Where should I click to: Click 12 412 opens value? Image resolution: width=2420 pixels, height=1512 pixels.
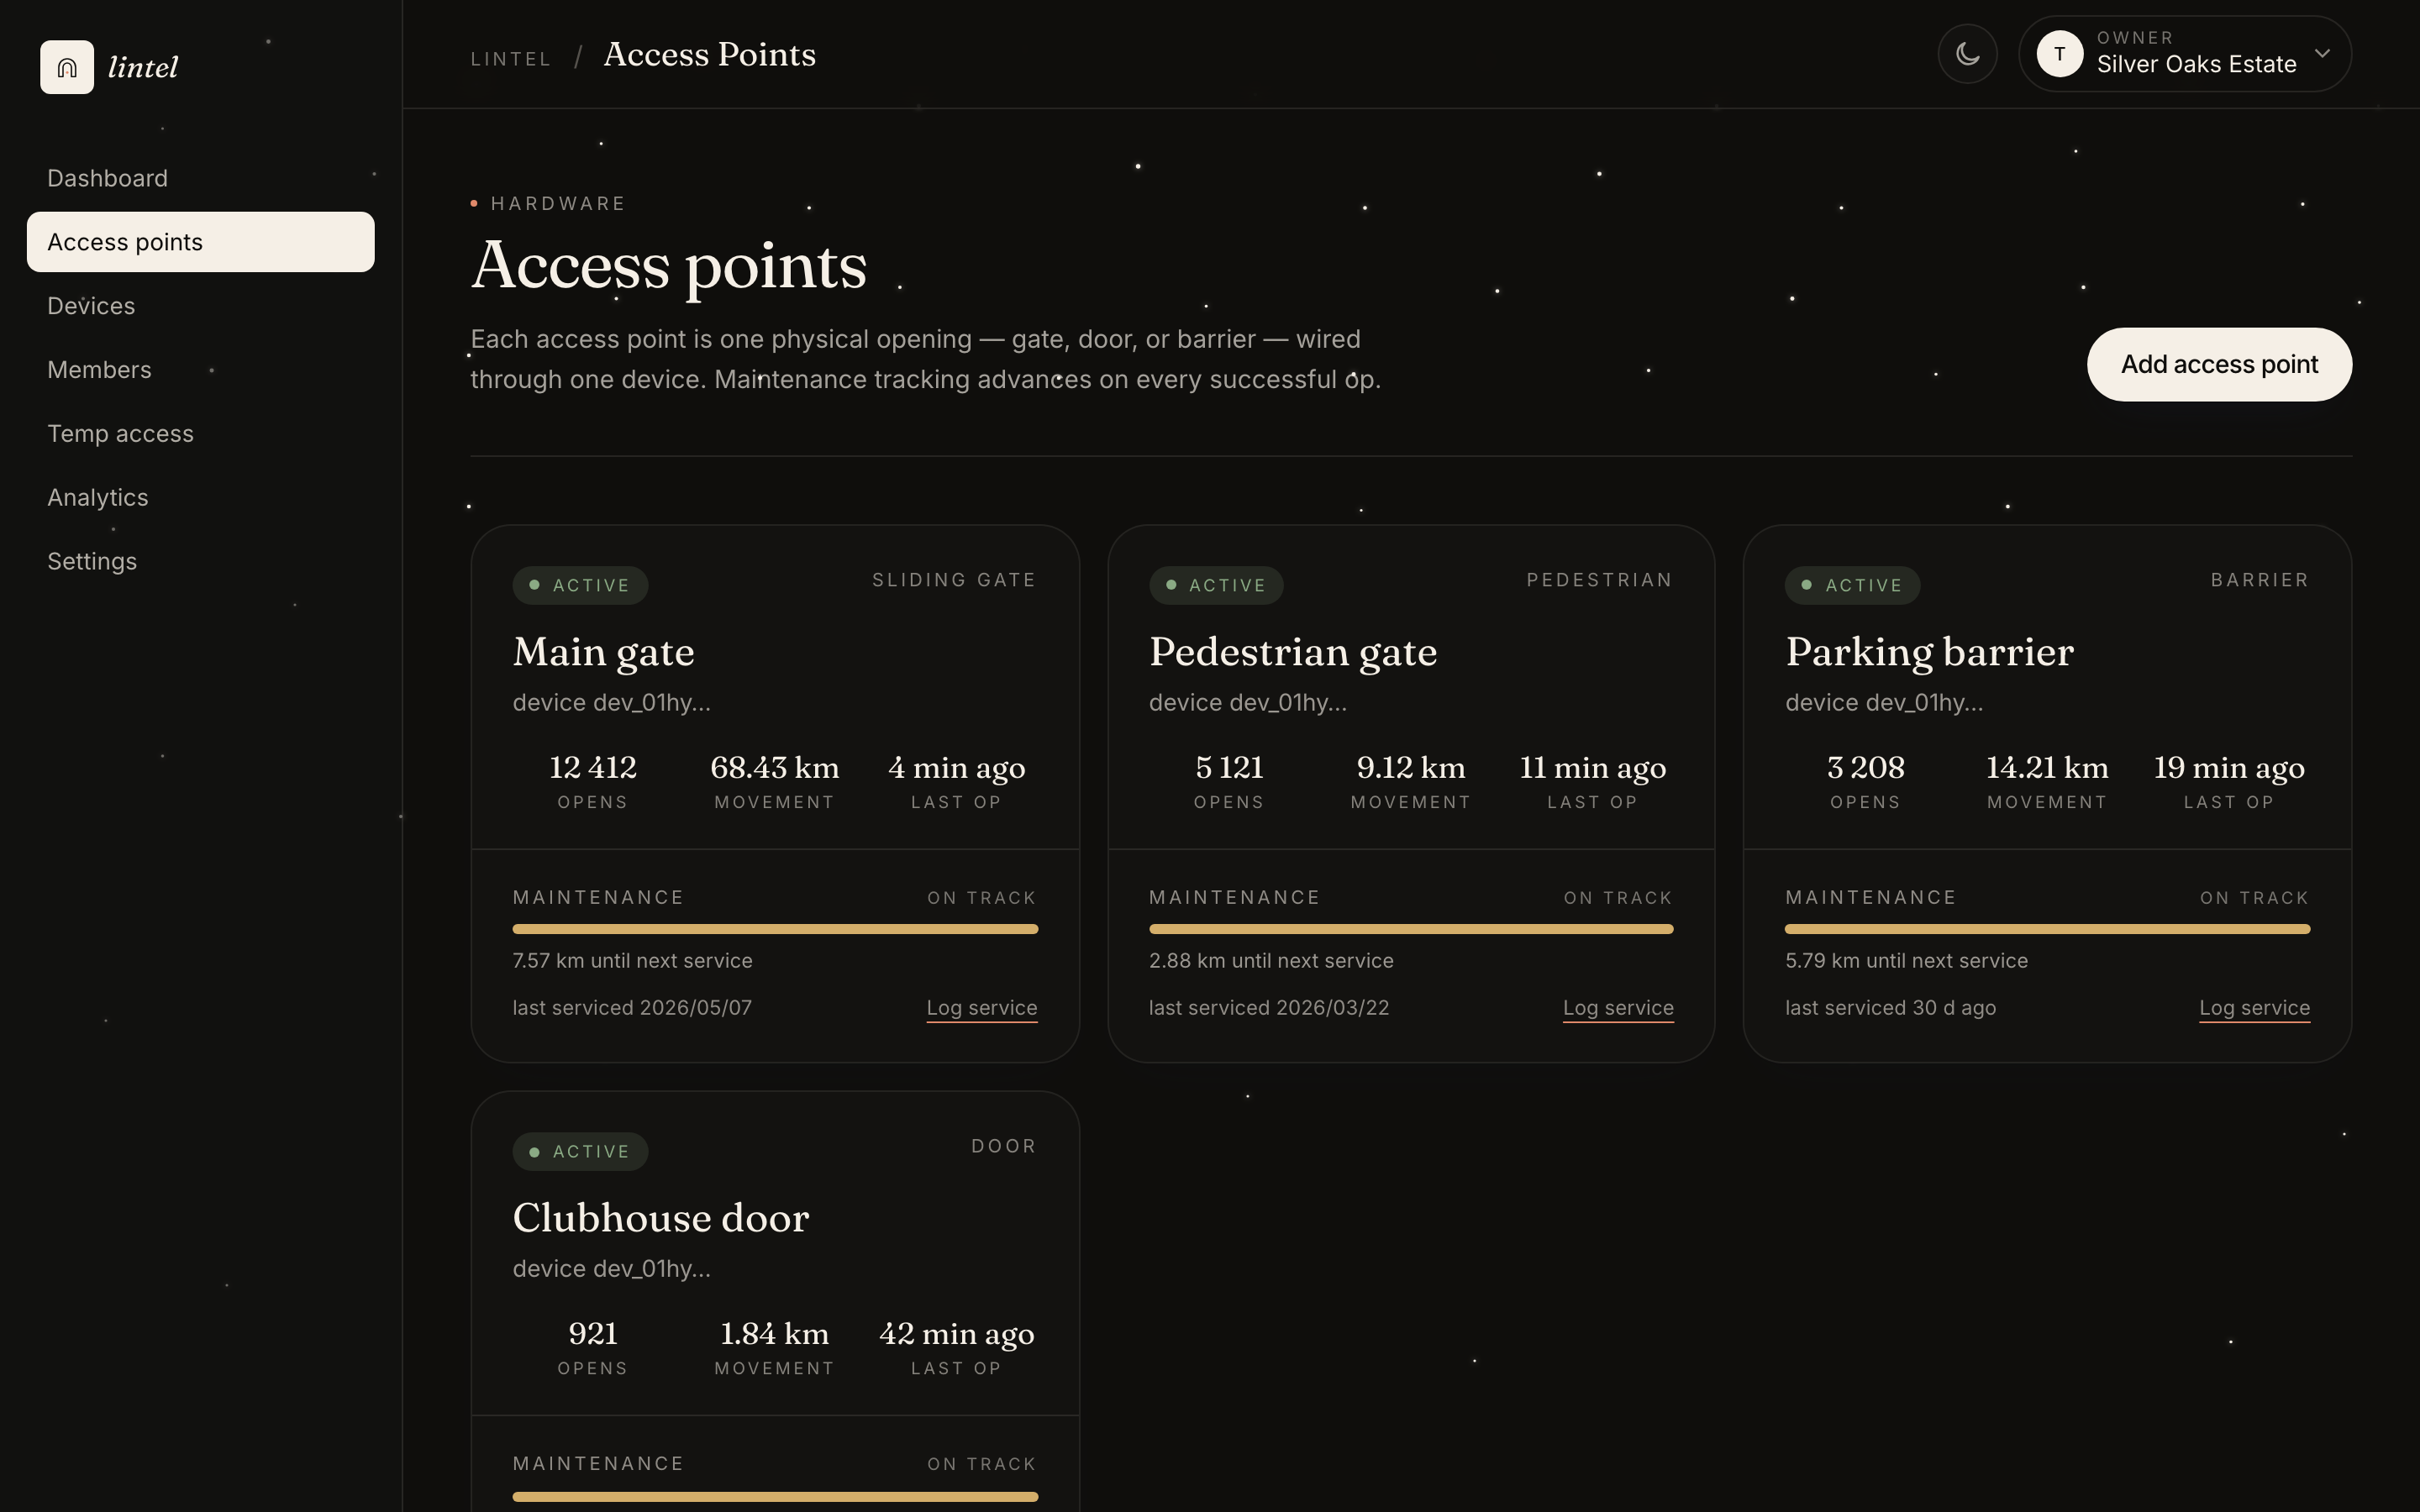point(593,767)
